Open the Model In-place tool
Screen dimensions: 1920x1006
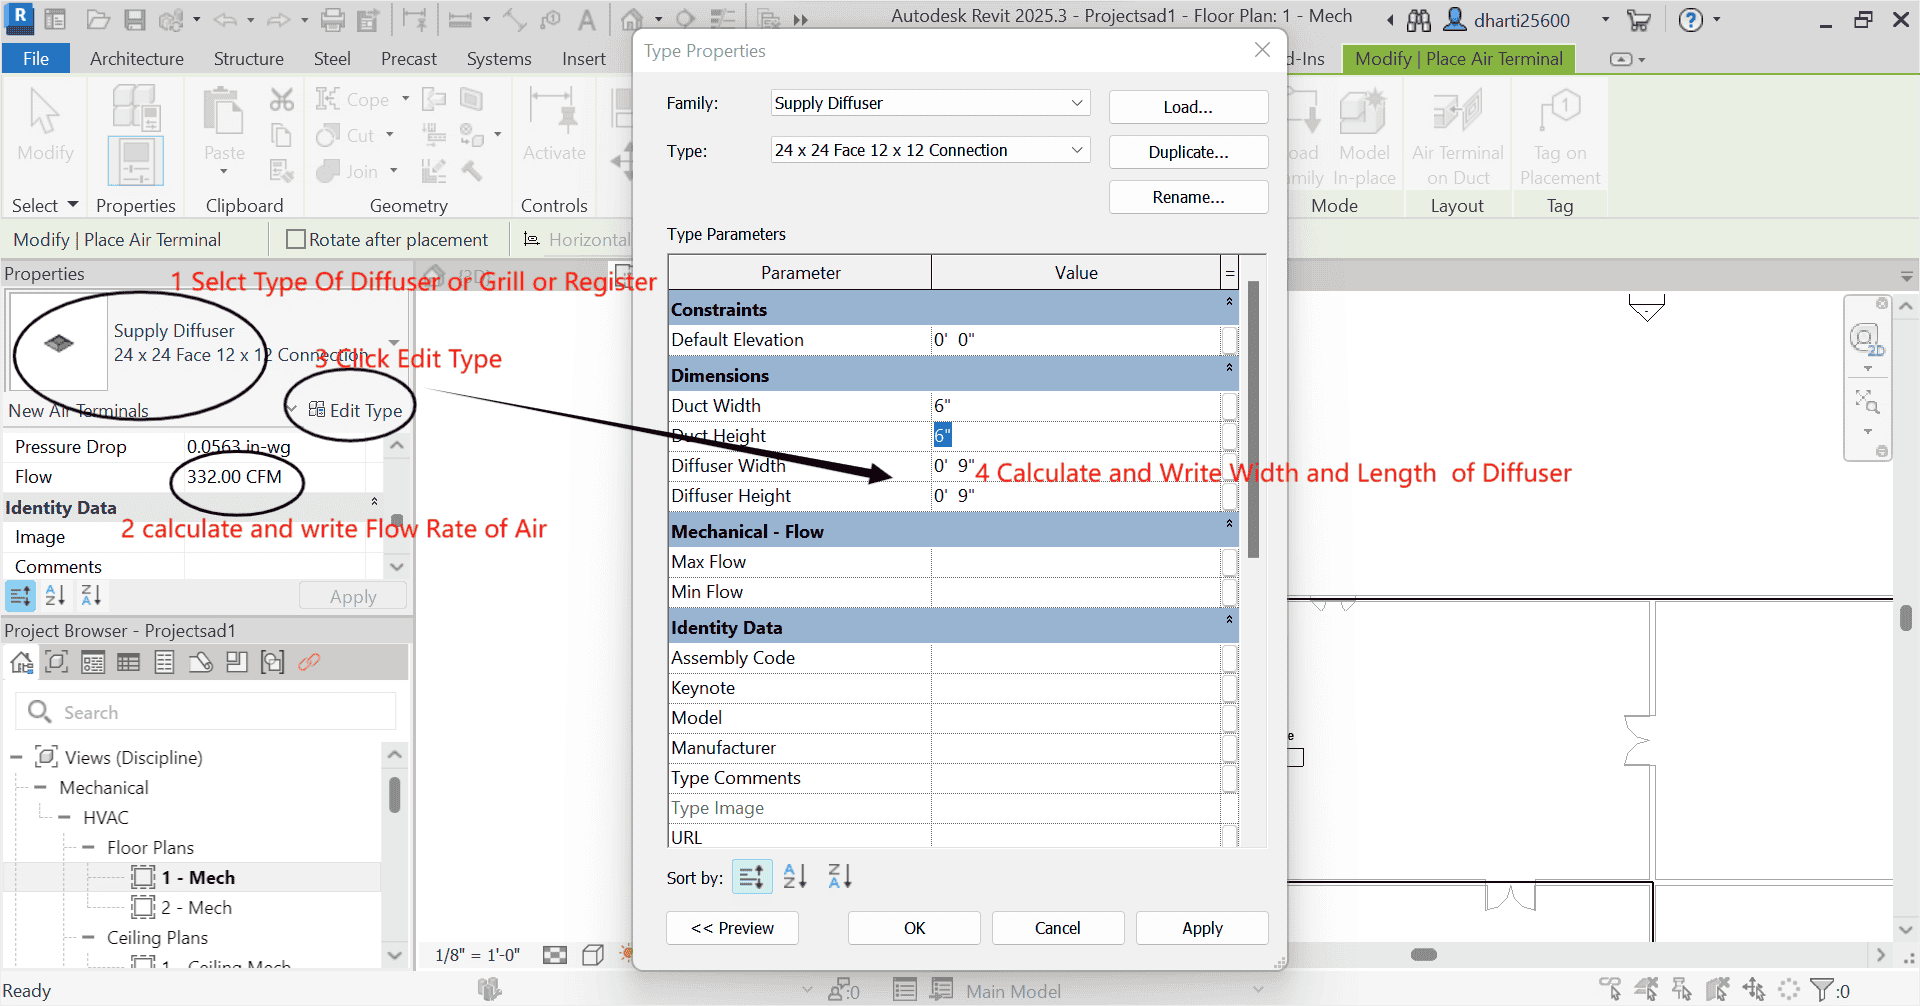1364,135
